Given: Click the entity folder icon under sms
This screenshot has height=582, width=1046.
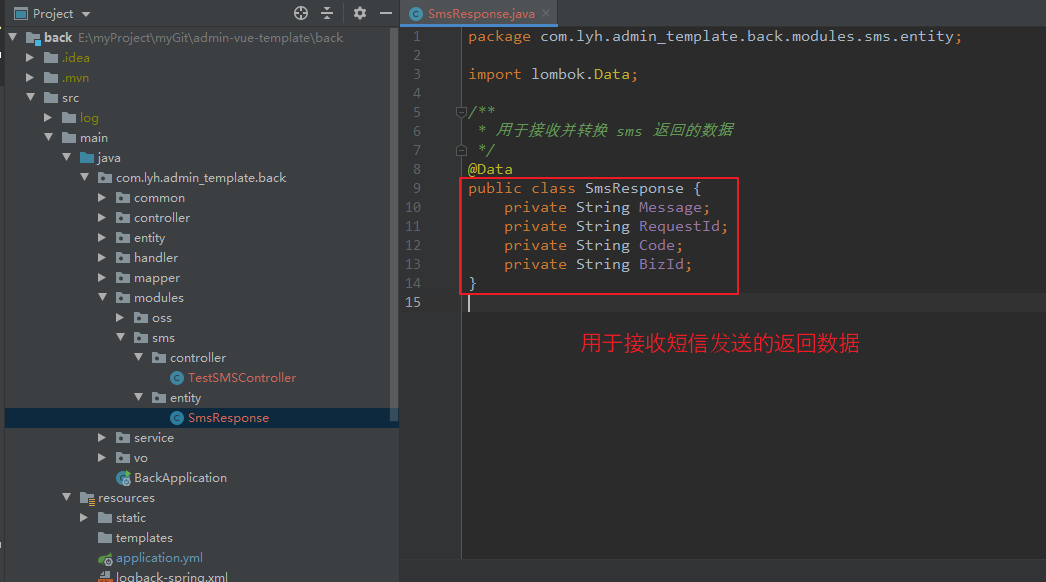Looking at the screenshot, I should (159, 398).
